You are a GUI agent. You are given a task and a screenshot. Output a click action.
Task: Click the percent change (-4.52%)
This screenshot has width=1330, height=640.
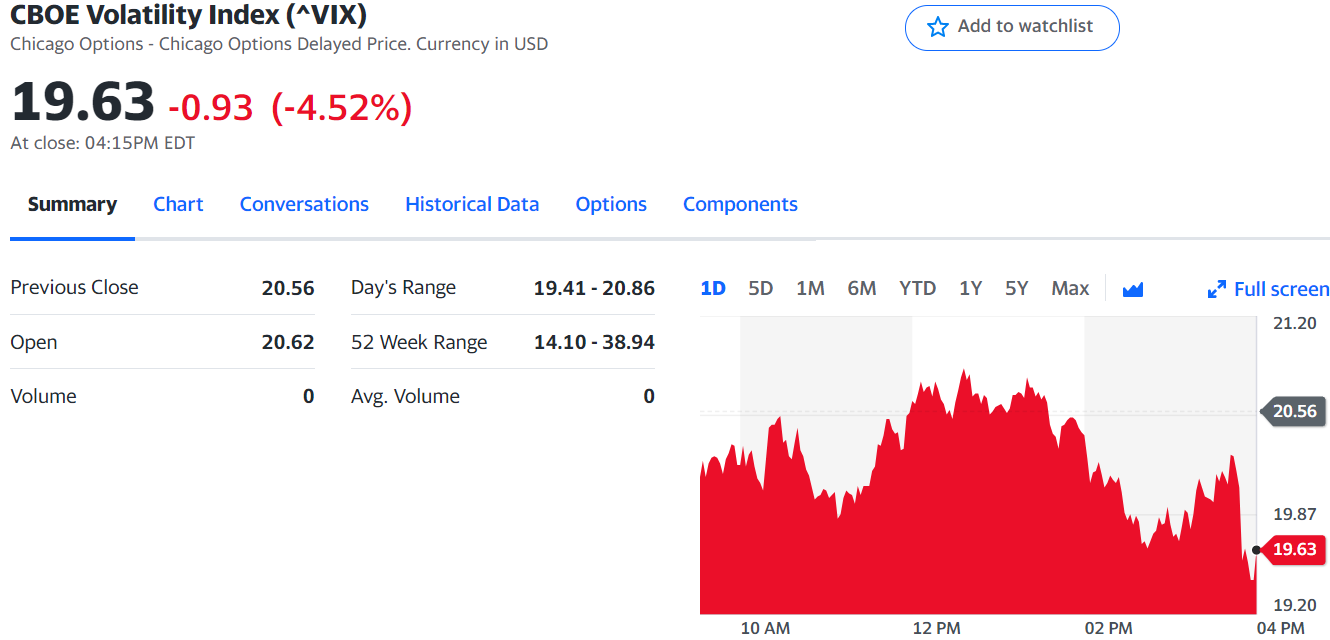[342, 107]
